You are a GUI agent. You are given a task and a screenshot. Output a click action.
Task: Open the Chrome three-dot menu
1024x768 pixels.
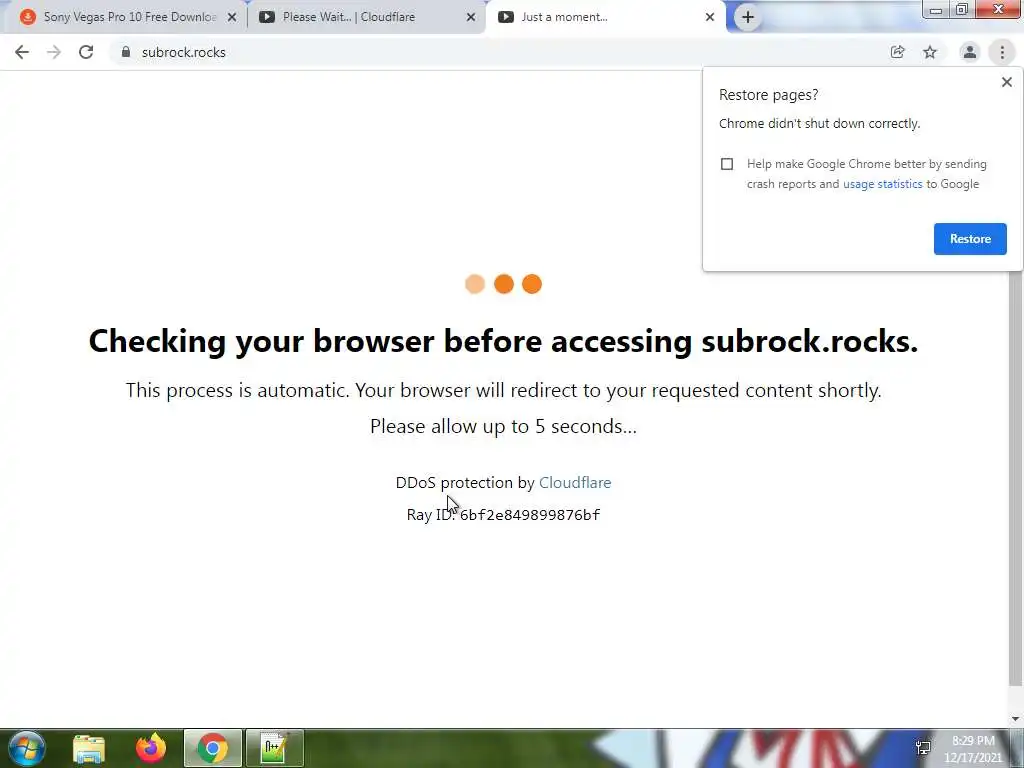pos(1002,52)
